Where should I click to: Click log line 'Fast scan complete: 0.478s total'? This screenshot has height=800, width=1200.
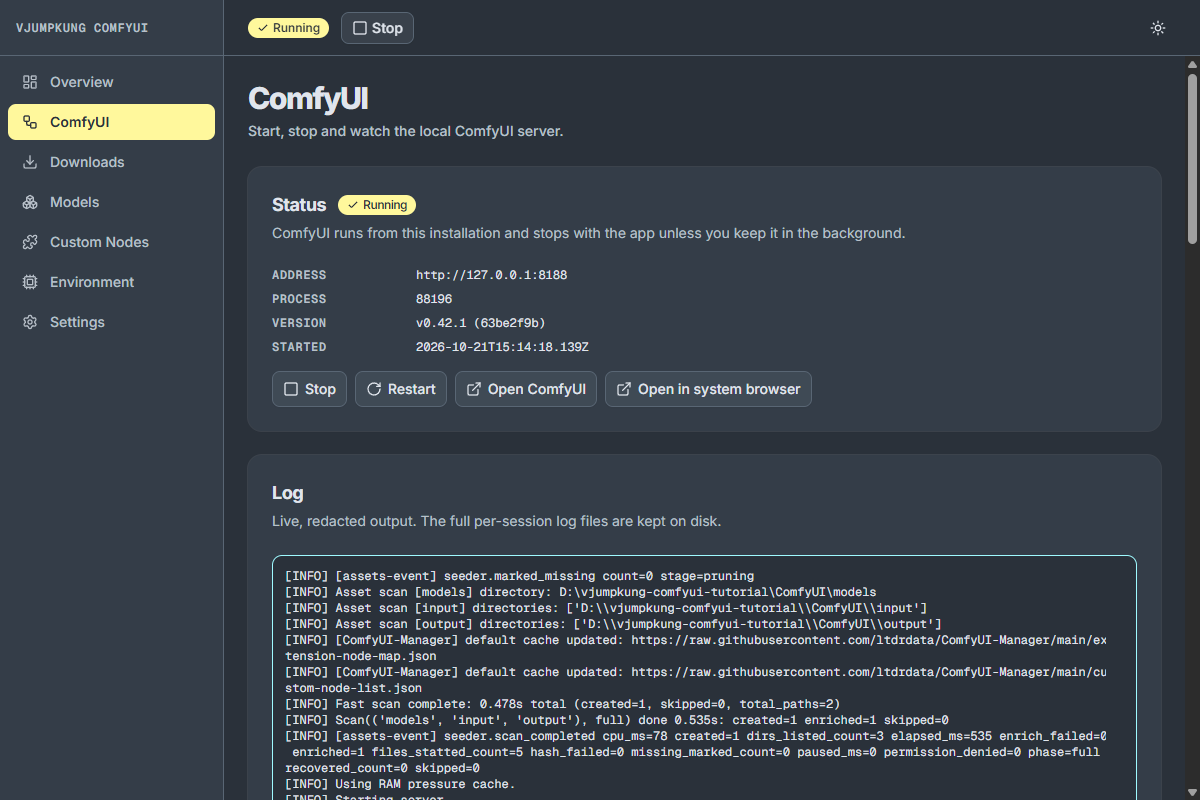(563, 704)
